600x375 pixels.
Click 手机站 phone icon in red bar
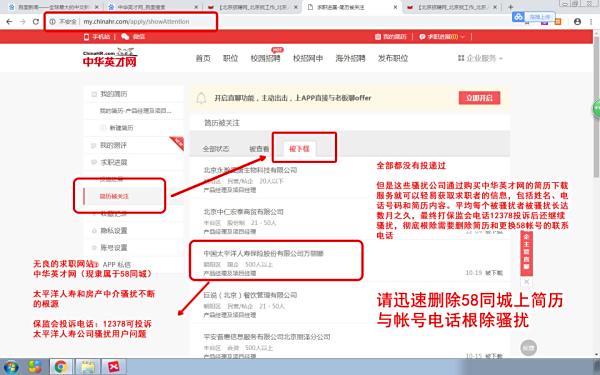click(97, 37)
